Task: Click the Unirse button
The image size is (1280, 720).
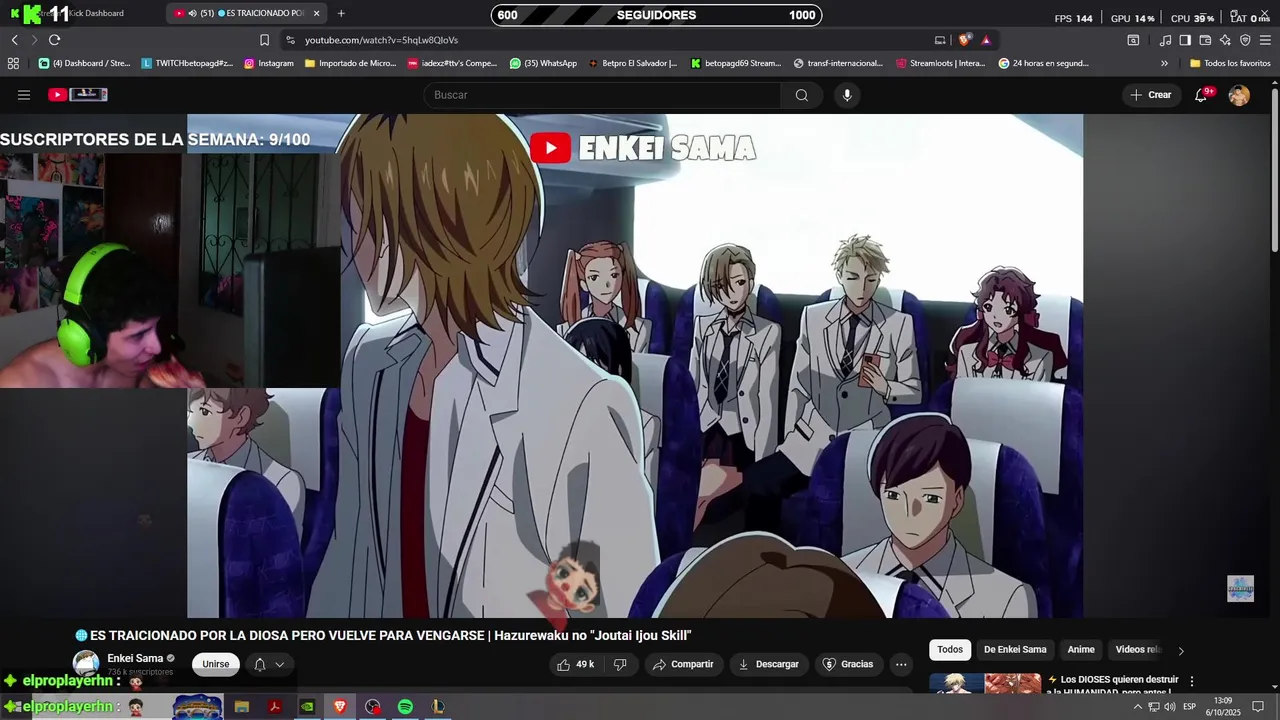Action: tap(216, 664)
